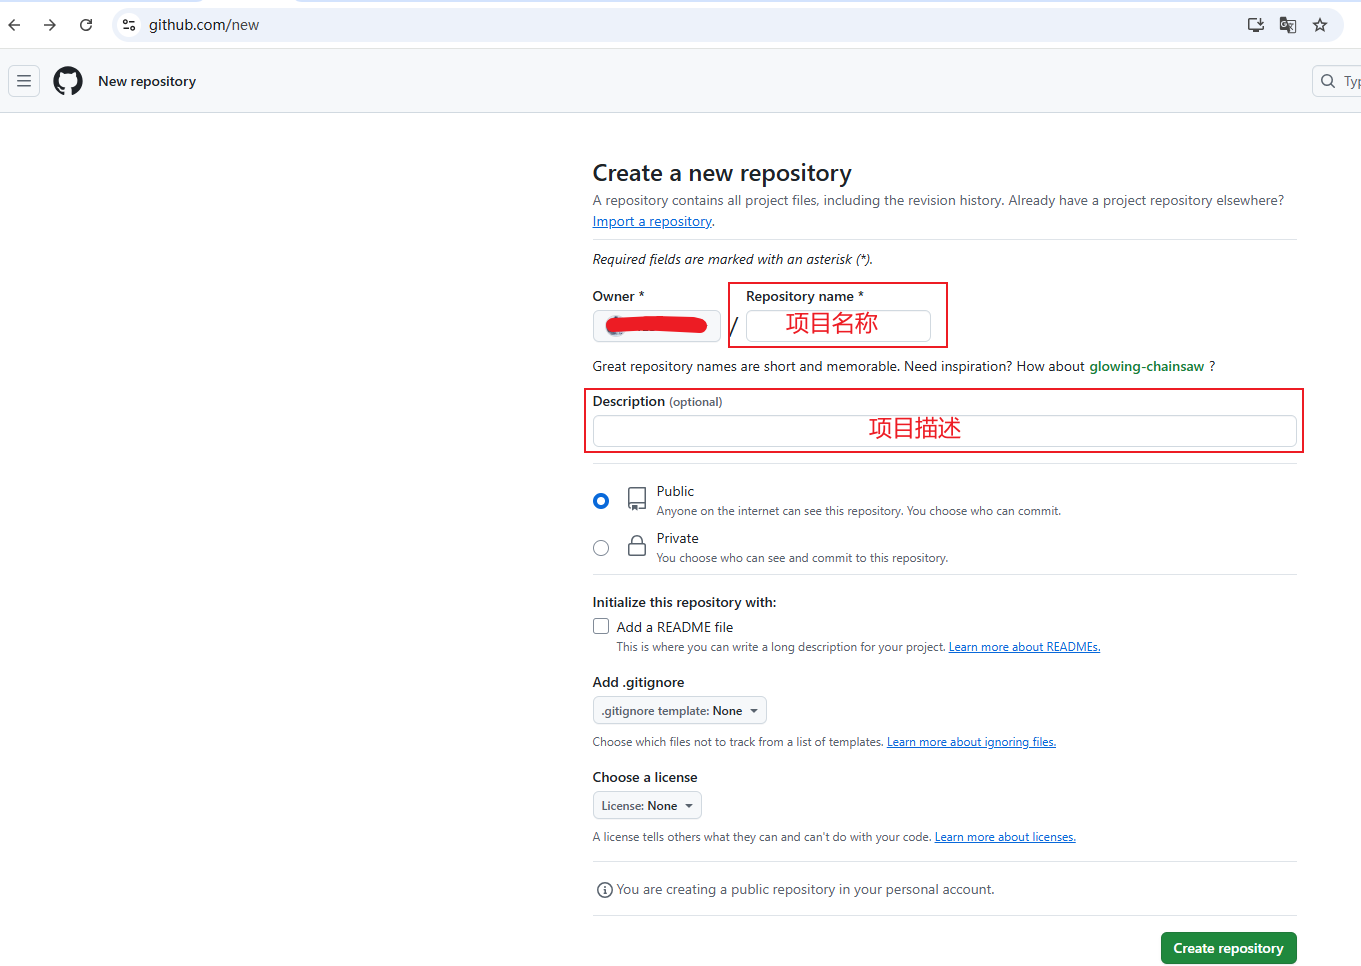1361x966 pixels.
Task: Go to GitHub home via Octocat logo
Action: [x=68, y=81]
